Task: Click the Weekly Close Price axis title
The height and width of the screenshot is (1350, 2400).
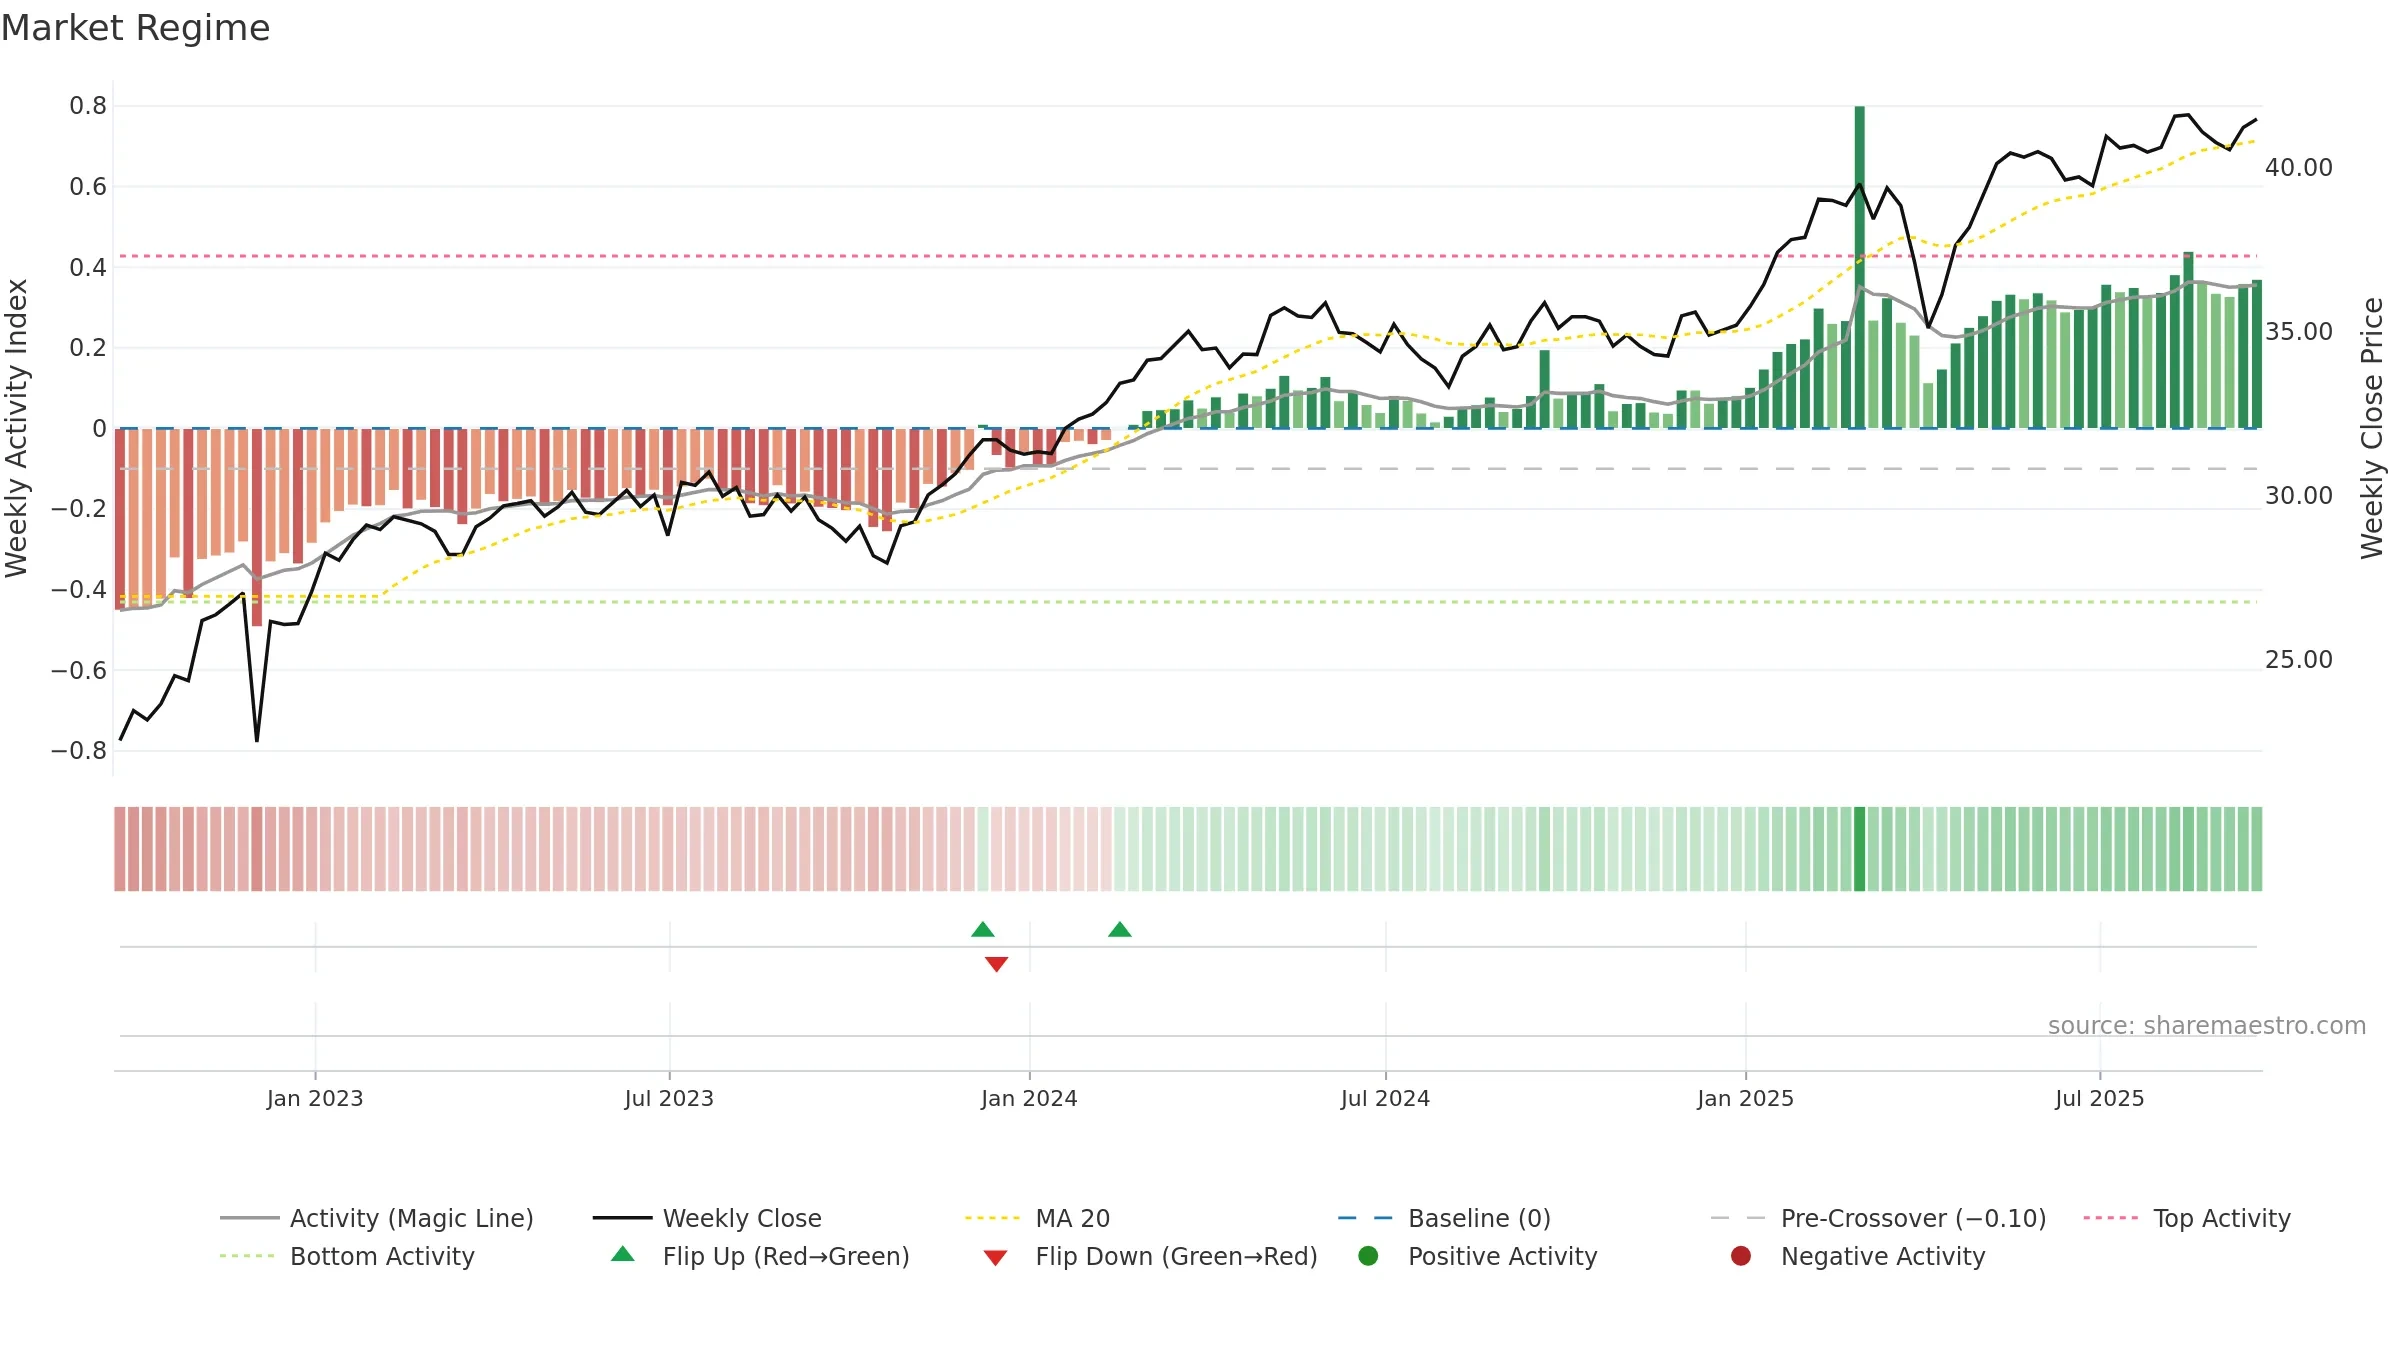Action: [2372, 428]
